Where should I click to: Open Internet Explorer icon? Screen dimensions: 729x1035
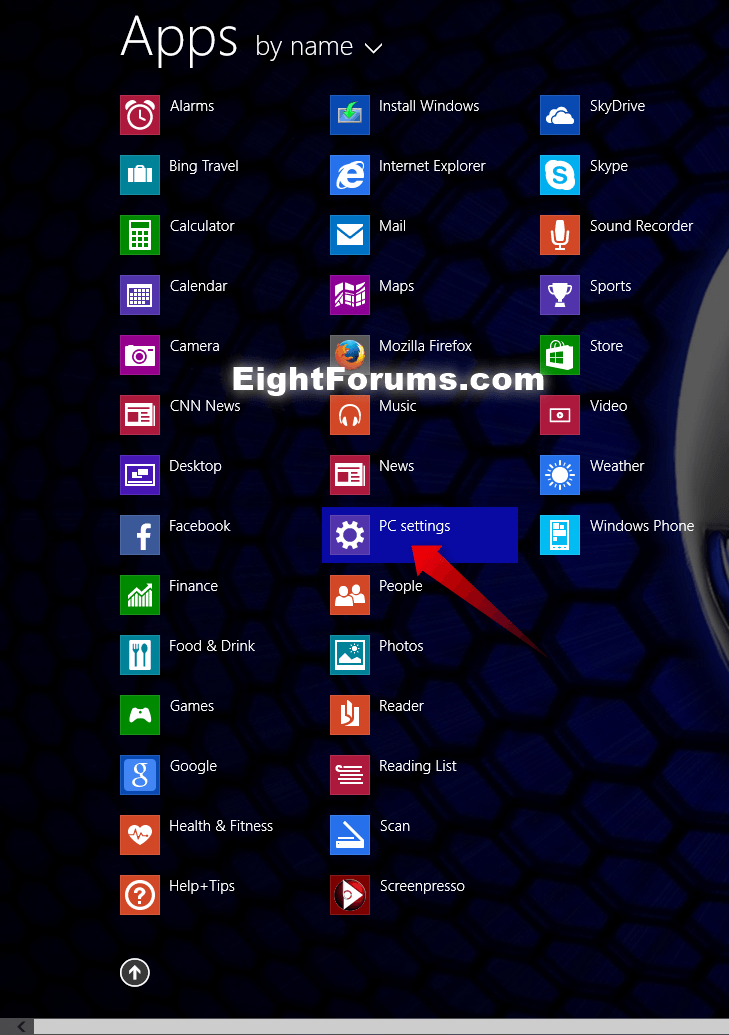349,175
